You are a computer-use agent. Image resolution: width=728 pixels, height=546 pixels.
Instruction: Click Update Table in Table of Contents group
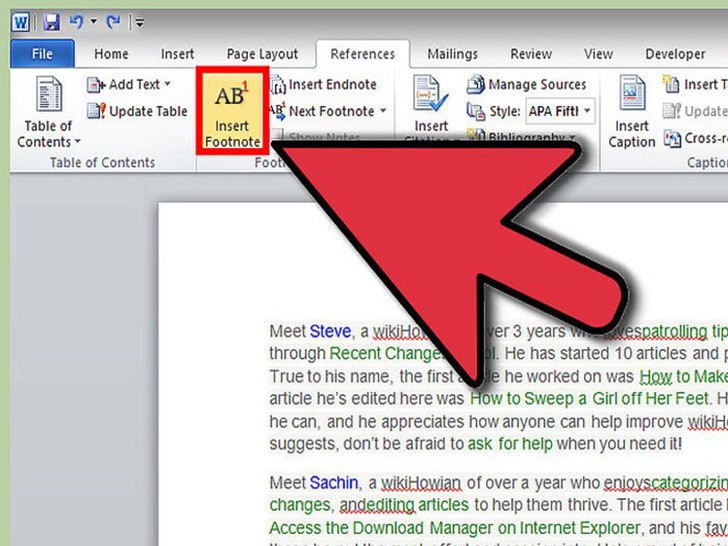tap(137, 111)
